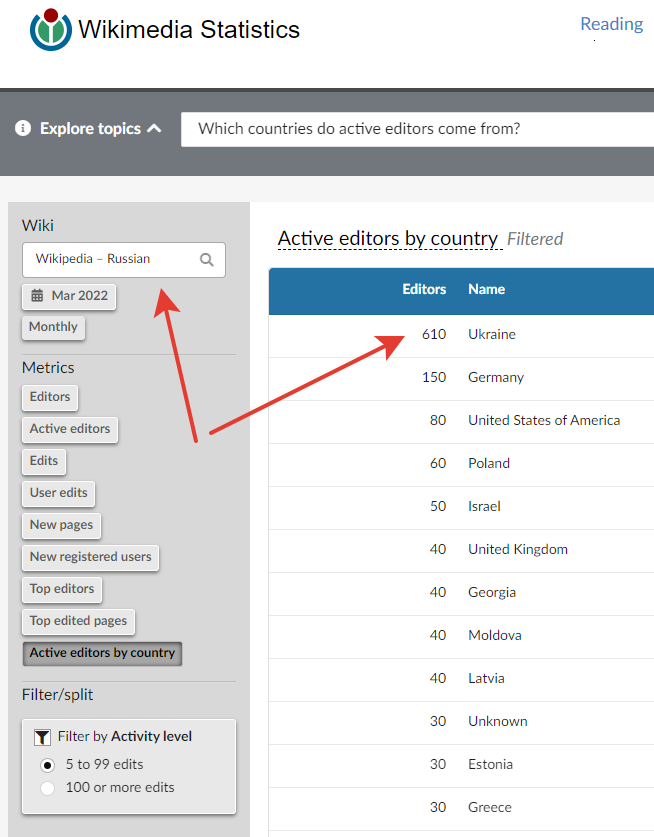
Task: Open the Monthly granularity selector
Action: click(x=53, y=327)
